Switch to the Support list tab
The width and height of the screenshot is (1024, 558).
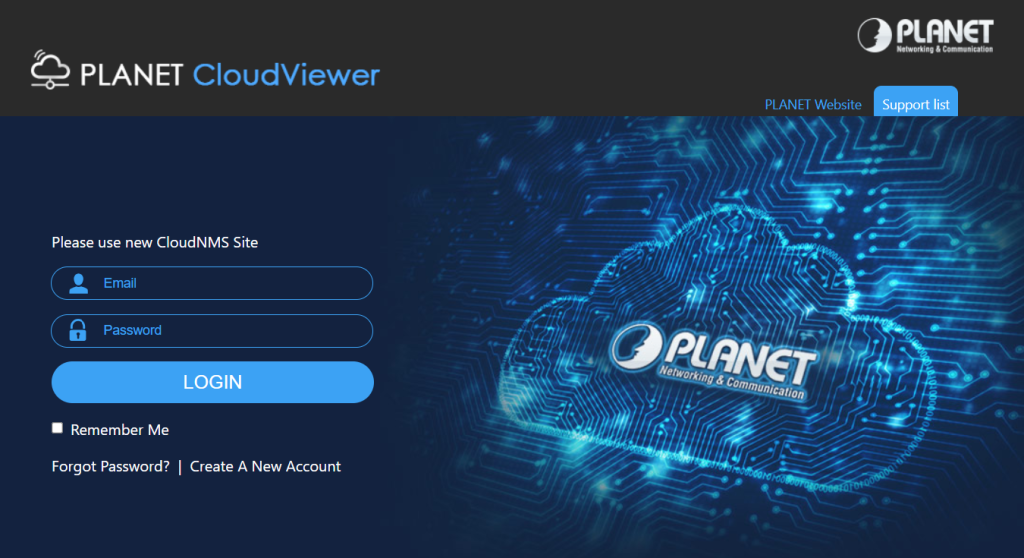[x=915, y=104]
